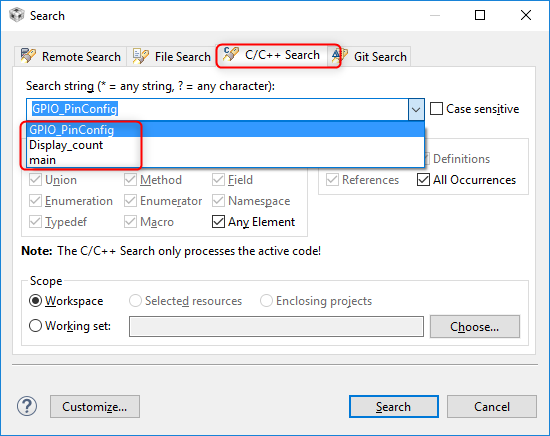The height and width of the screenshot is (436, 550).
Task: Uncheck the Any Element checkbox
Action: point(218,222)
